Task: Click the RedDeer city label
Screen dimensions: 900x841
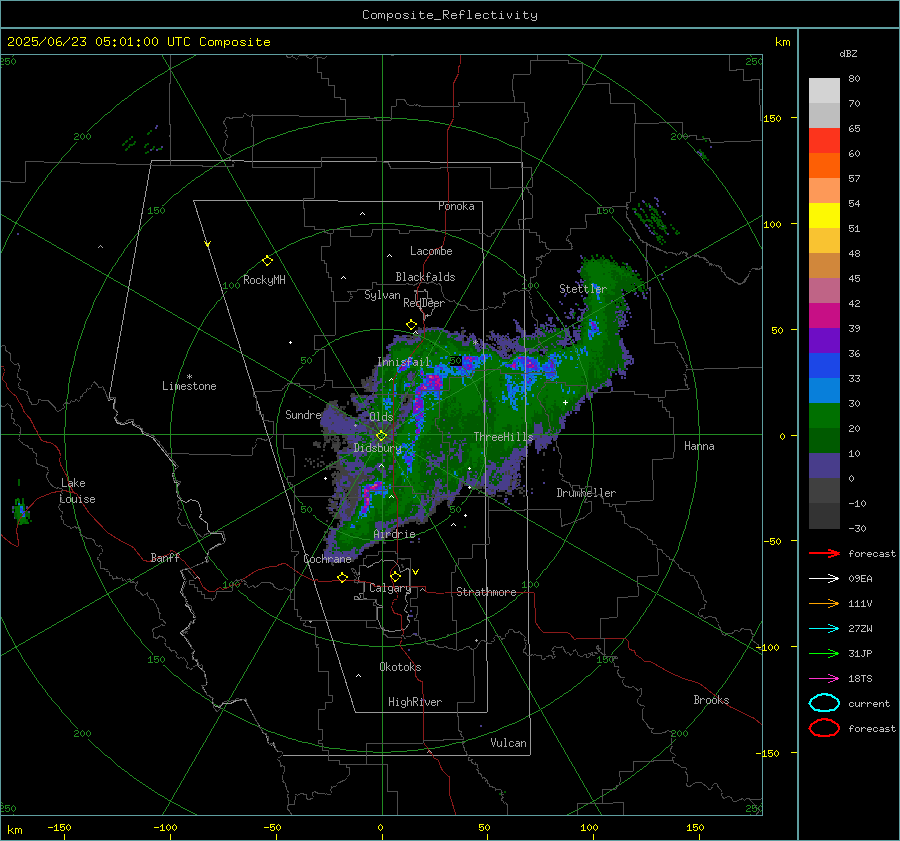Action: click(x=424, y=303)
